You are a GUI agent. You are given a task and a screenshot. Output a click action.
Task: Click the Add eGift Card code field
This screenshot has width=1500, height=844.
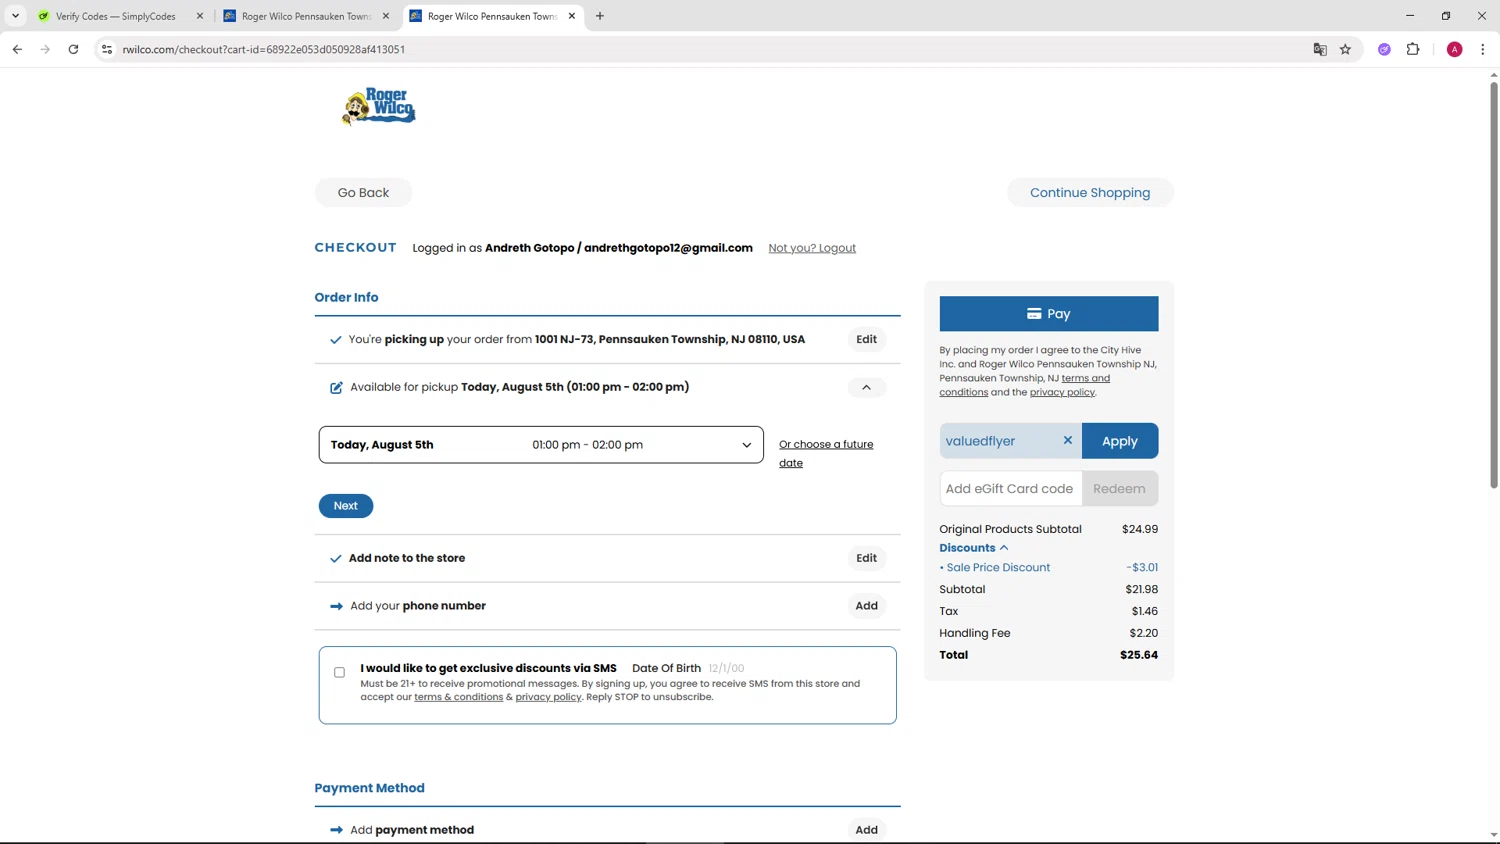coord(1010,489)
